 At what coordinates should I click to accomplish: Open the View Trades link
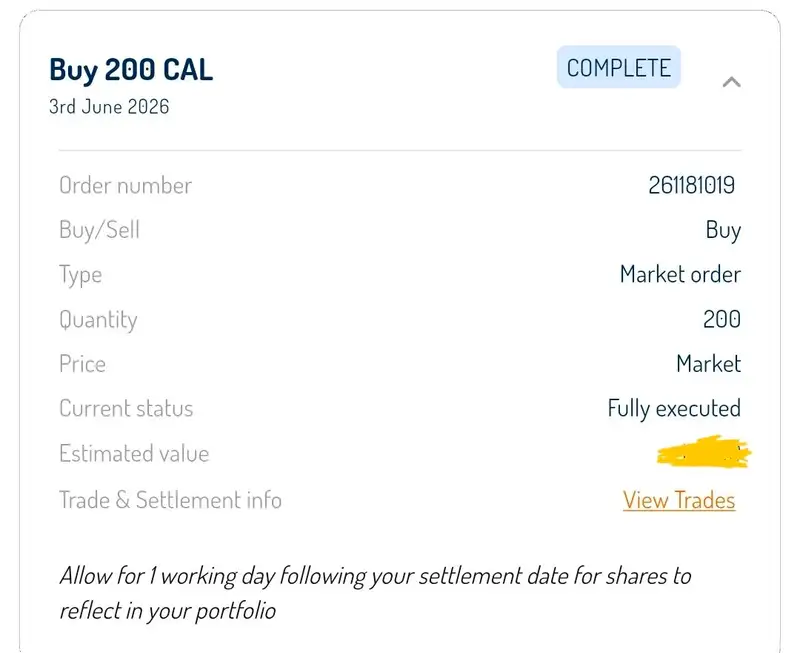pos(679,500)
